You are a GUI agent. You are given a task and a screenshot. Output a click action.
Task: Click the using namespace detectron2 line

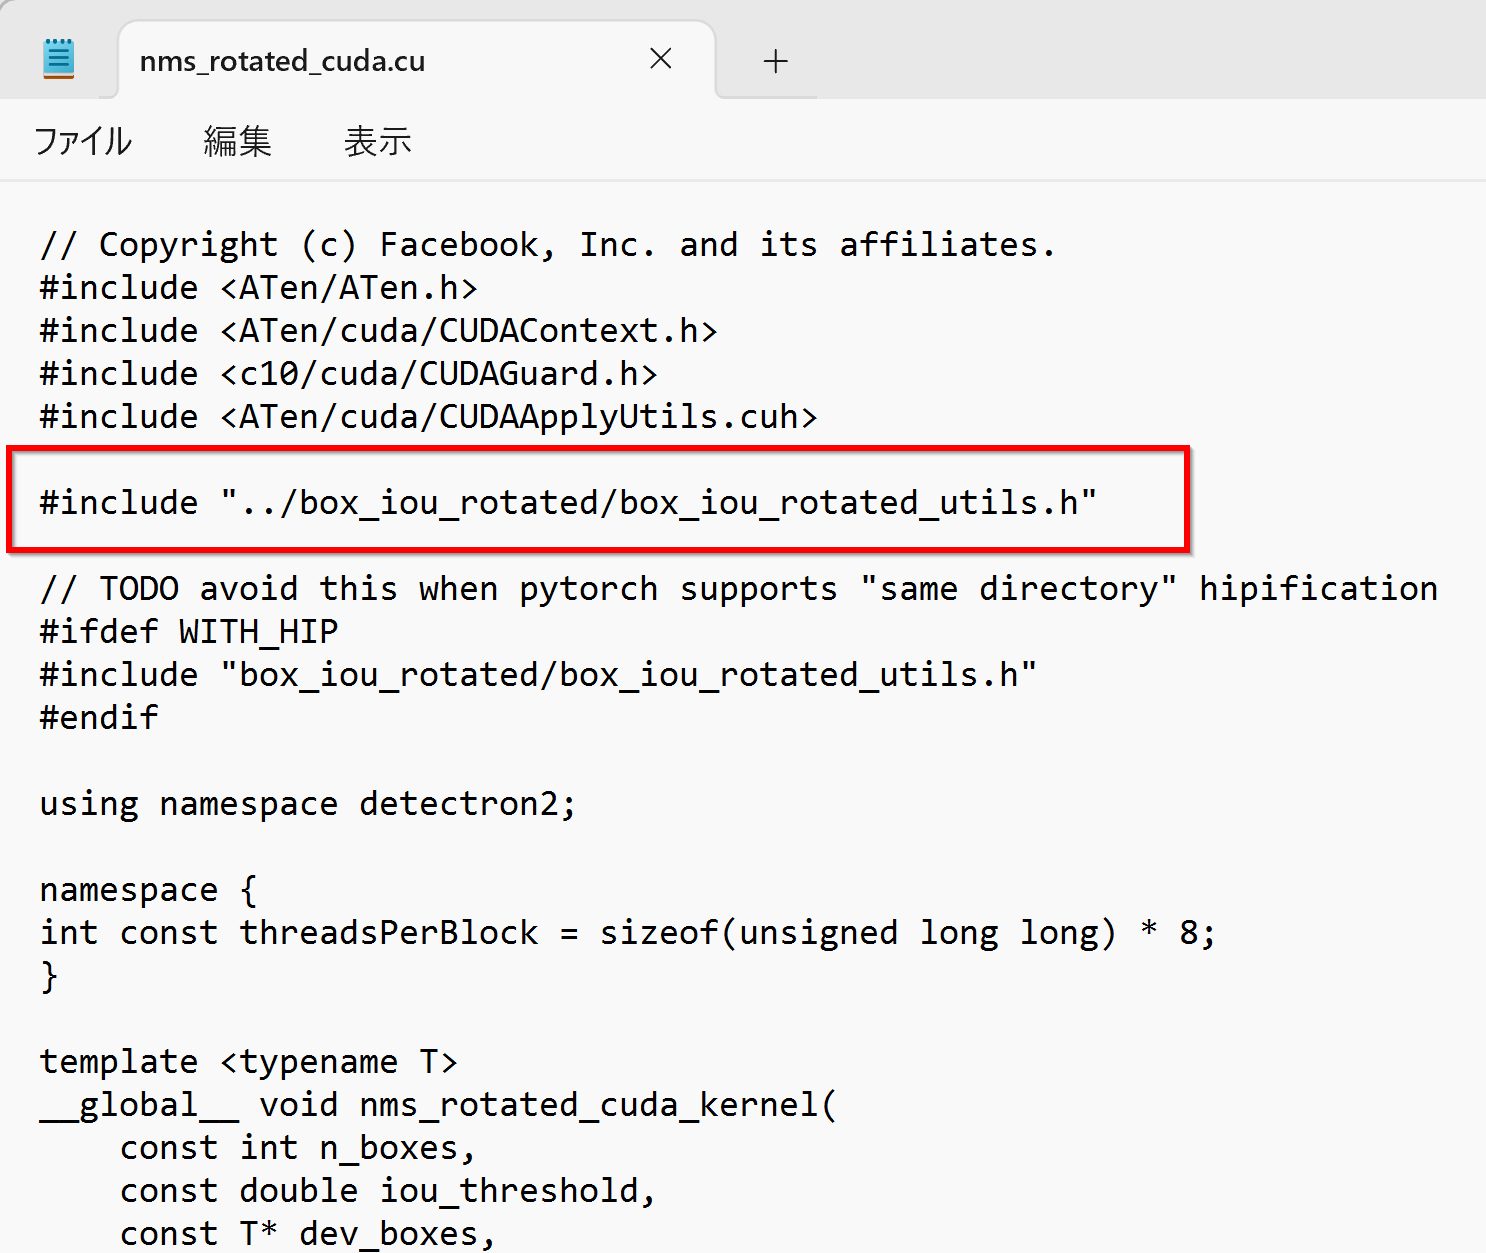(308, 804)
